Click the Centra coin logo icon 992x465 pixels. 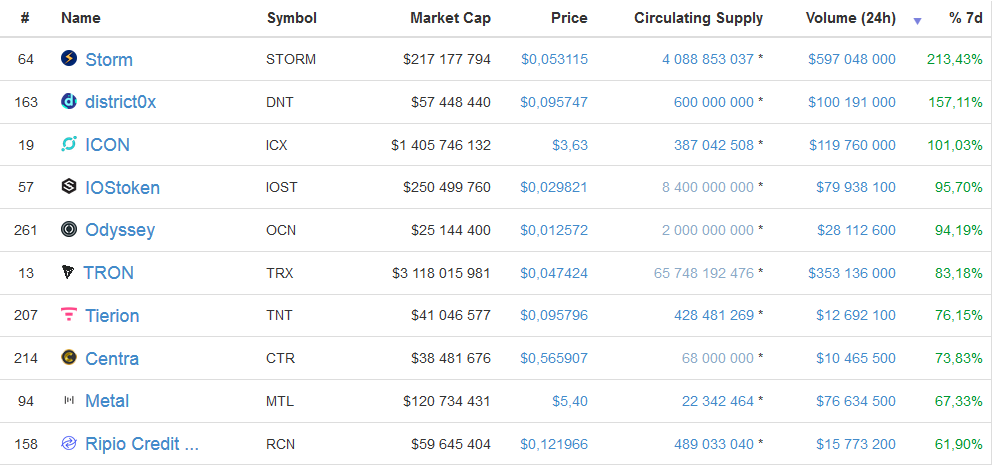pos(69,358)
